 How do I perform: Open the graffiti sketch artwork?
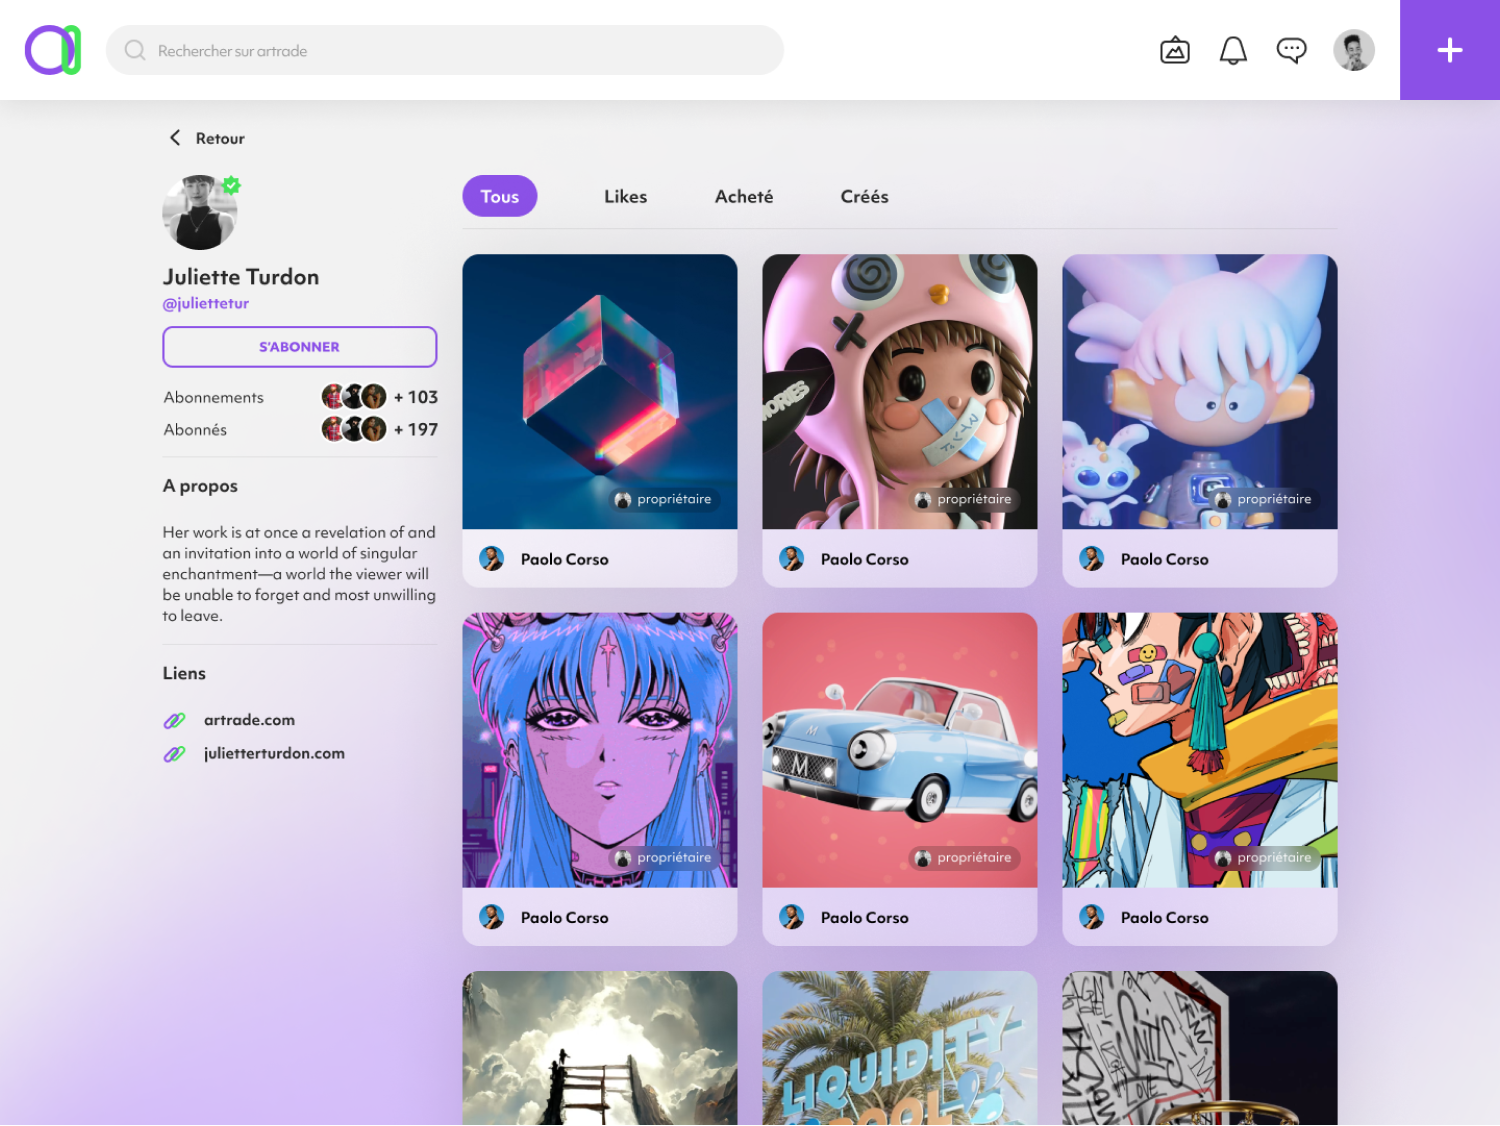[1200, 1048]
